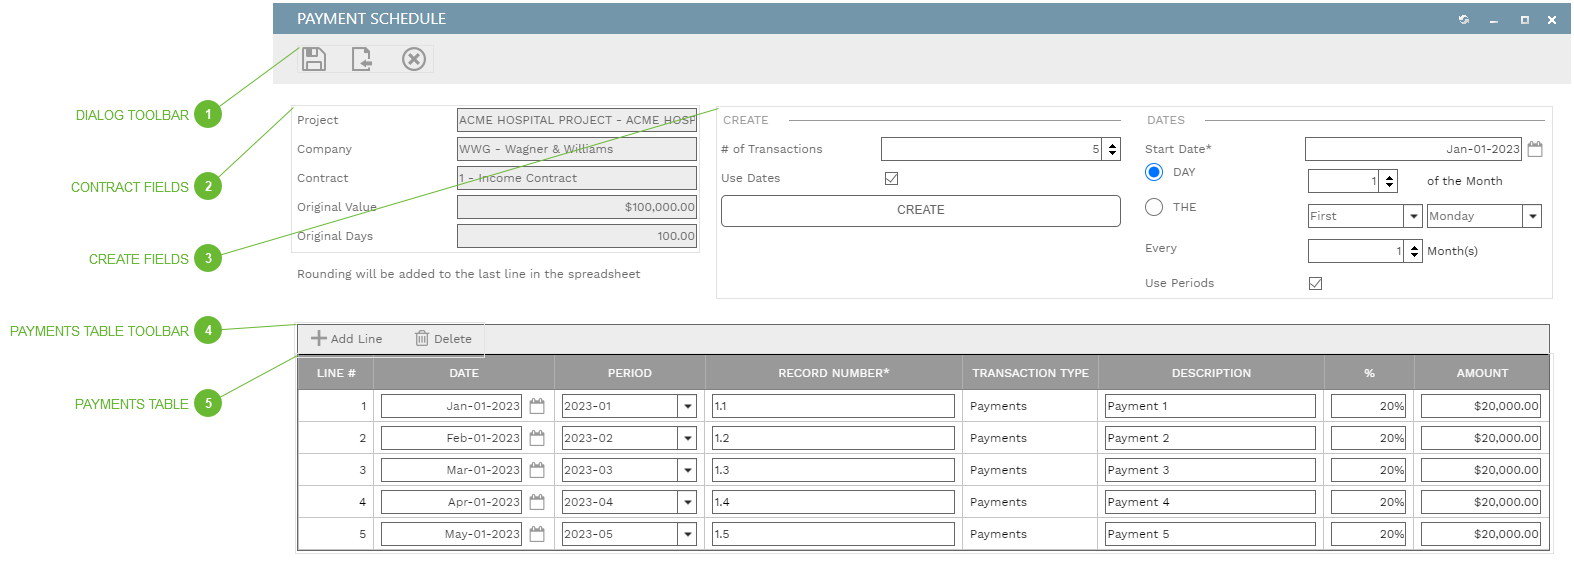Screen dimensions: 1574x579
Task: Open the 2023-03 period dropdown
Action: (687, 470)
